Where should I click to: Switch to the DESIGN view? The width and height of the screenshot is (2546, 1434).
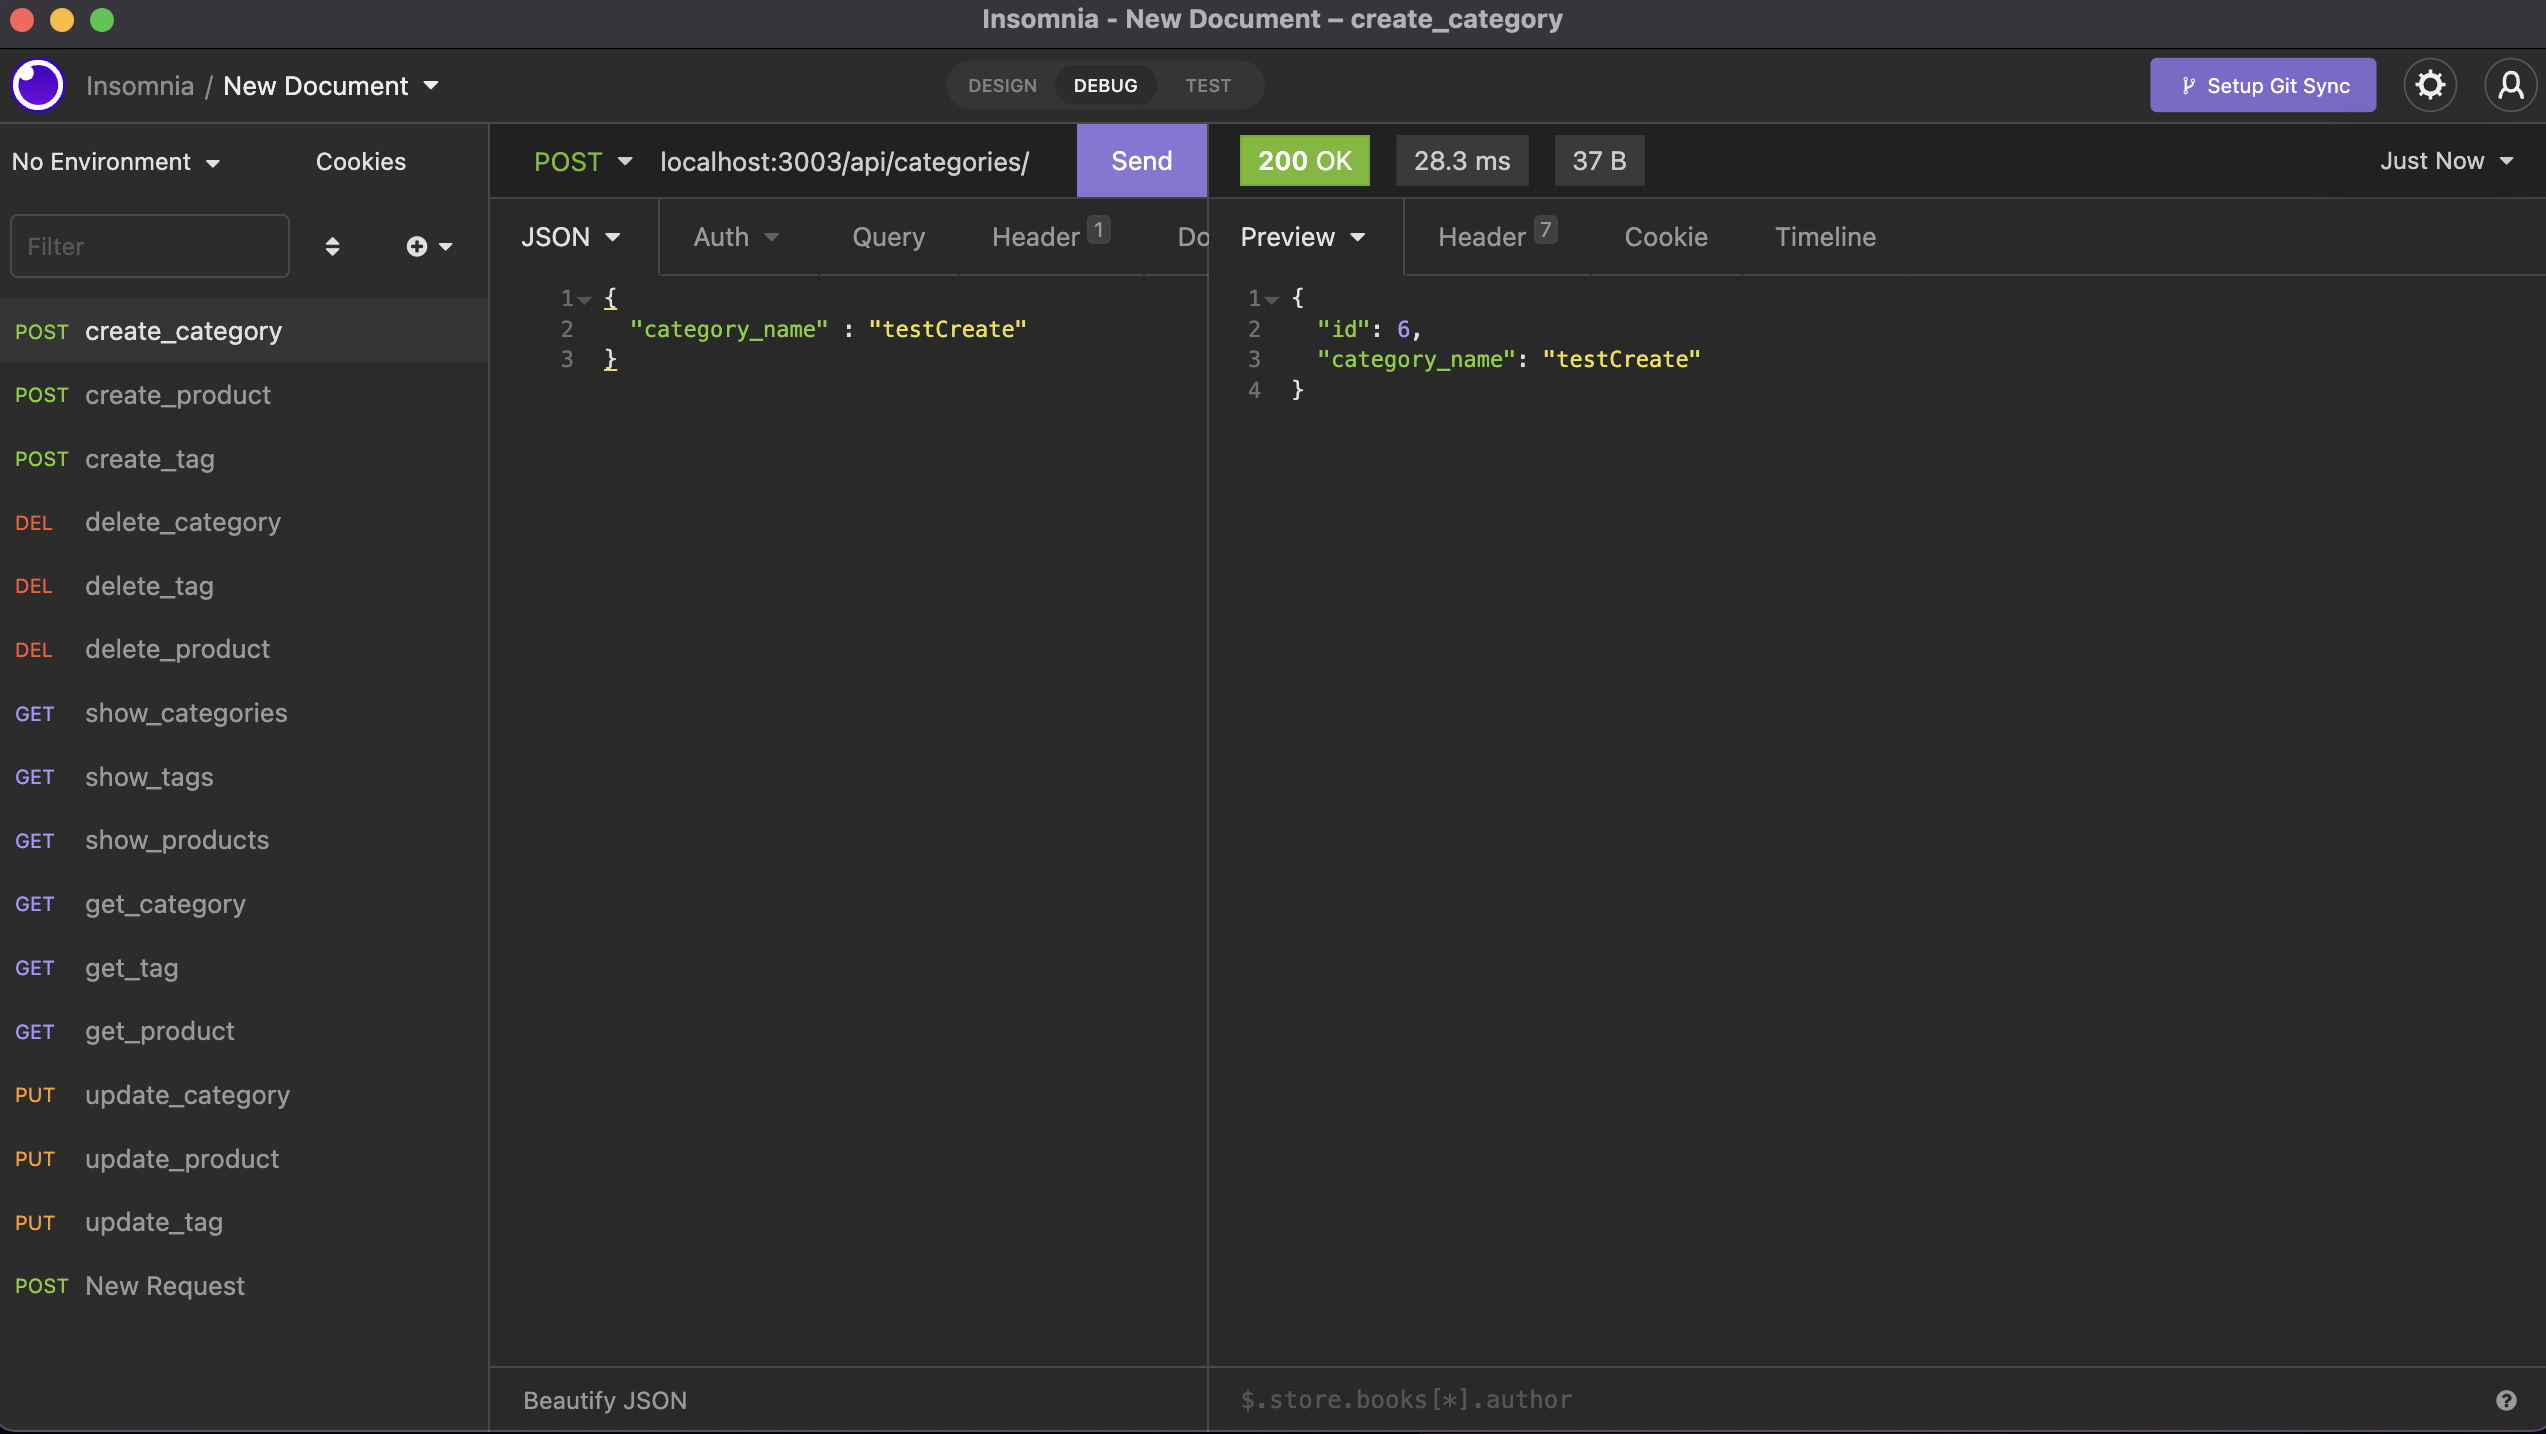[1002, 86]
